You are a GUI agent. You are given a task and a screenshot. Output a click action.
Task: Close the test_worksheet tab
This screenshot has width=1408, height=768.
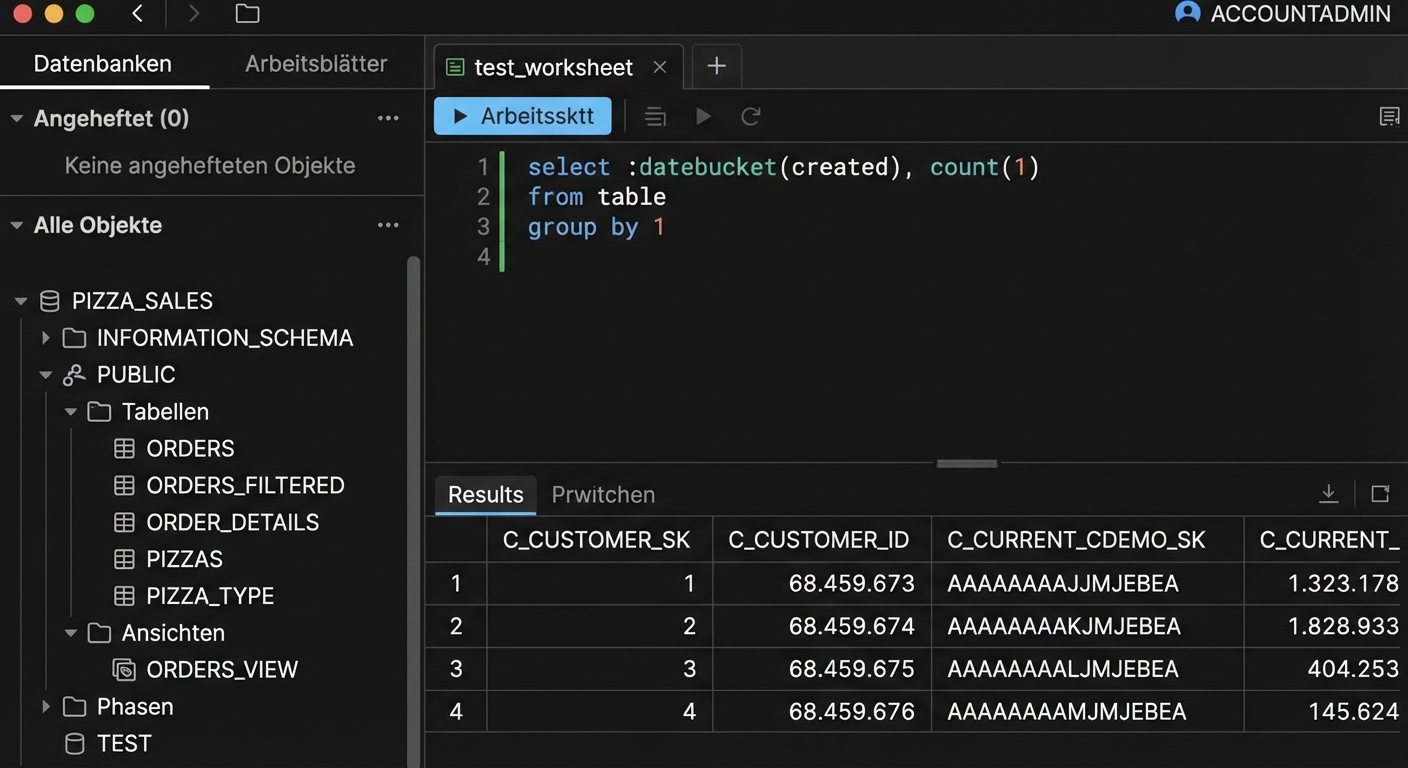[x=659, y=67]
